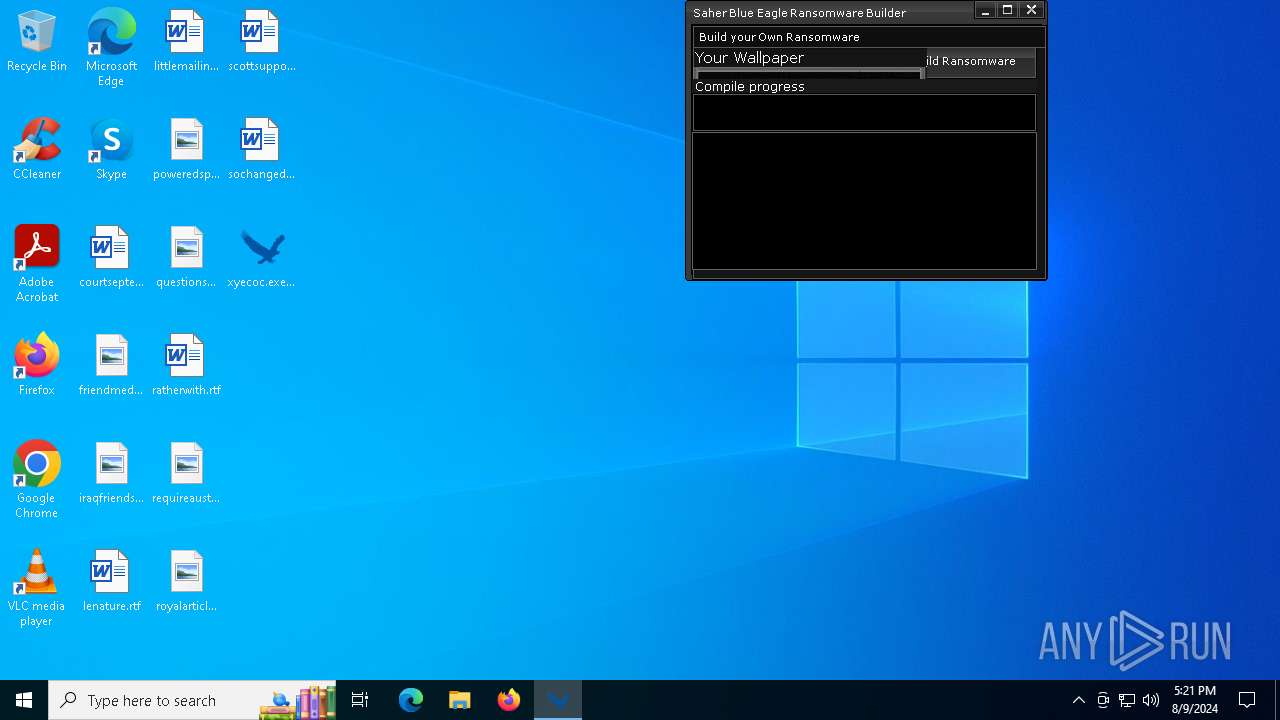Click the Compile progress bar area

point(864,112)
